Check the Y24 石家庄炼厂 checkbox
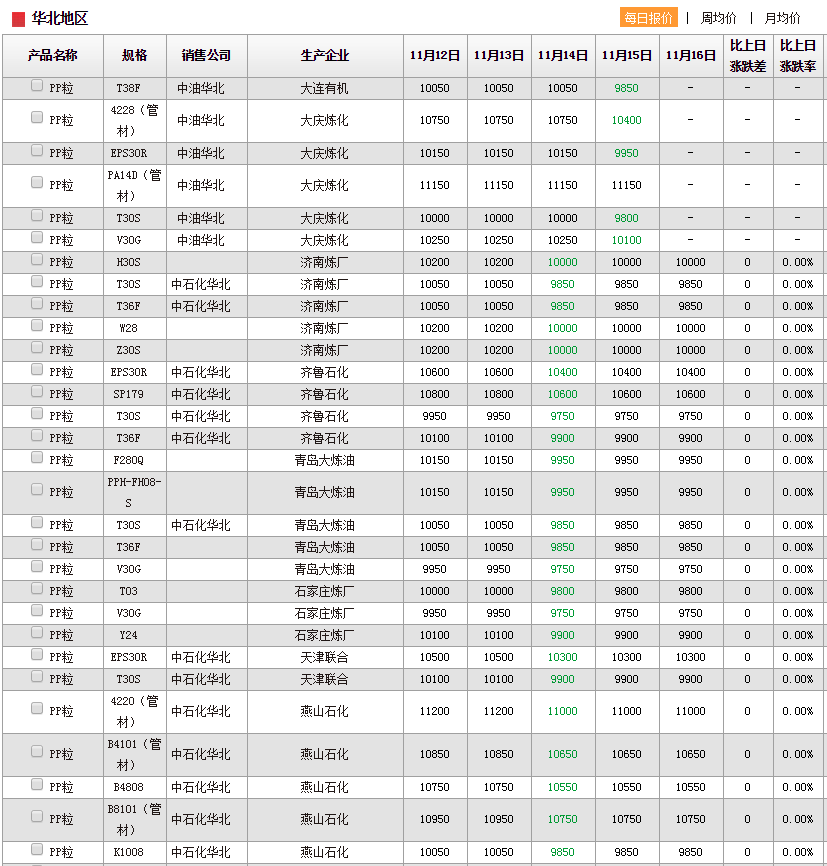827x866 pixels. [37, 632]
